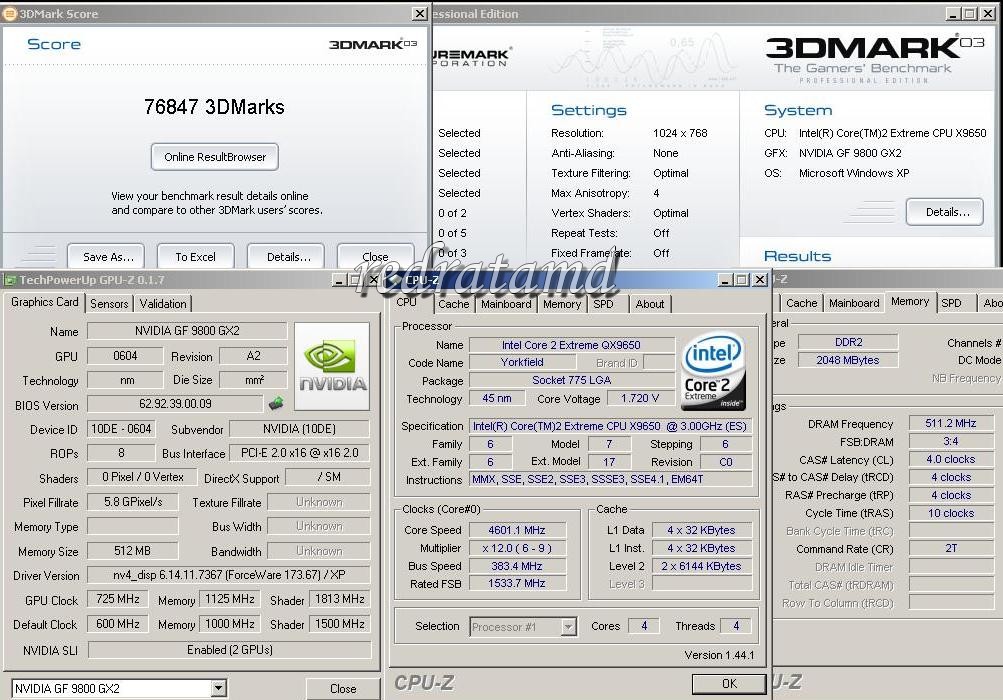Select Cache tab in background CPU-Z window
This screenshot has height=700, width=1003.
click(802, 303)
